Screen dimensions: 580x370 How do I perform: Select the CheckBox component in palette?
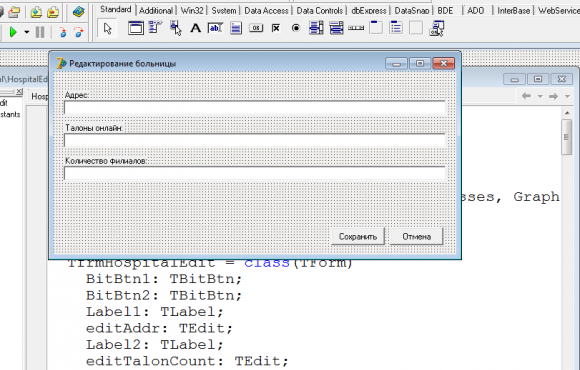point(276,28)
